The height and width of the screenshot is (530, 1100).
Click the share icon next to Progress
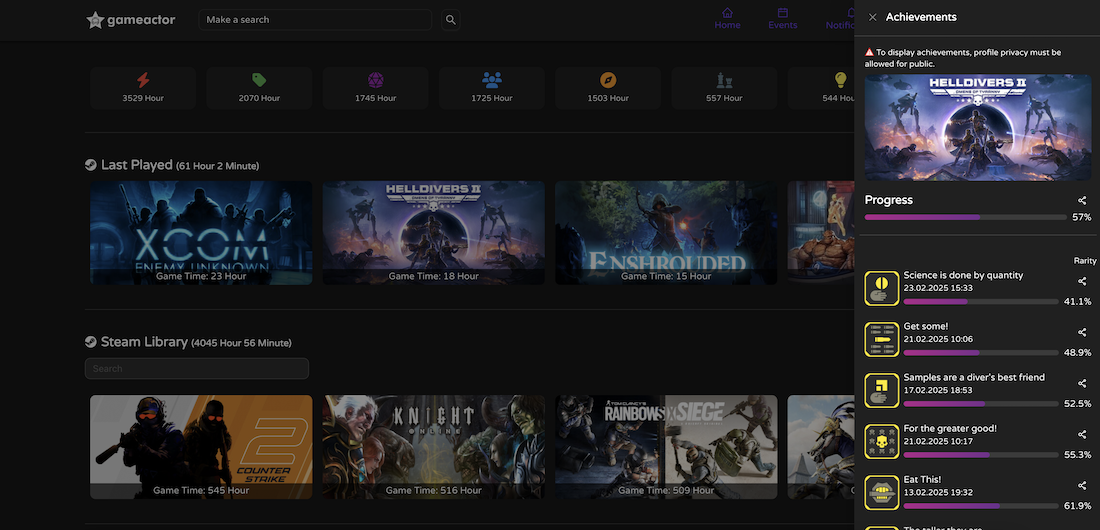[1082, 201]
